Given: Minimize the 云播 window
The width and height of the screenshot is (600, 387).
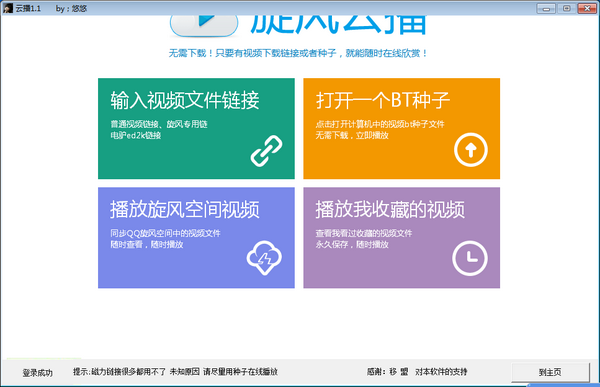Looking at the screenshot, I should click(546, 8).
